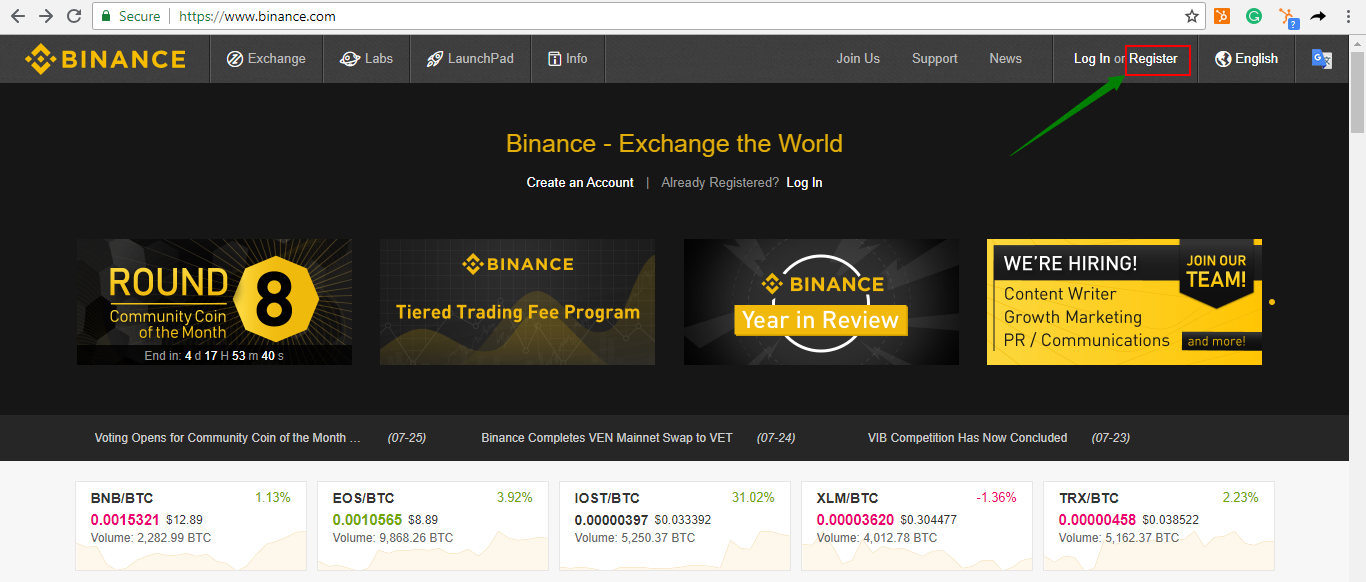Open the English language selector

point(1247,59)
